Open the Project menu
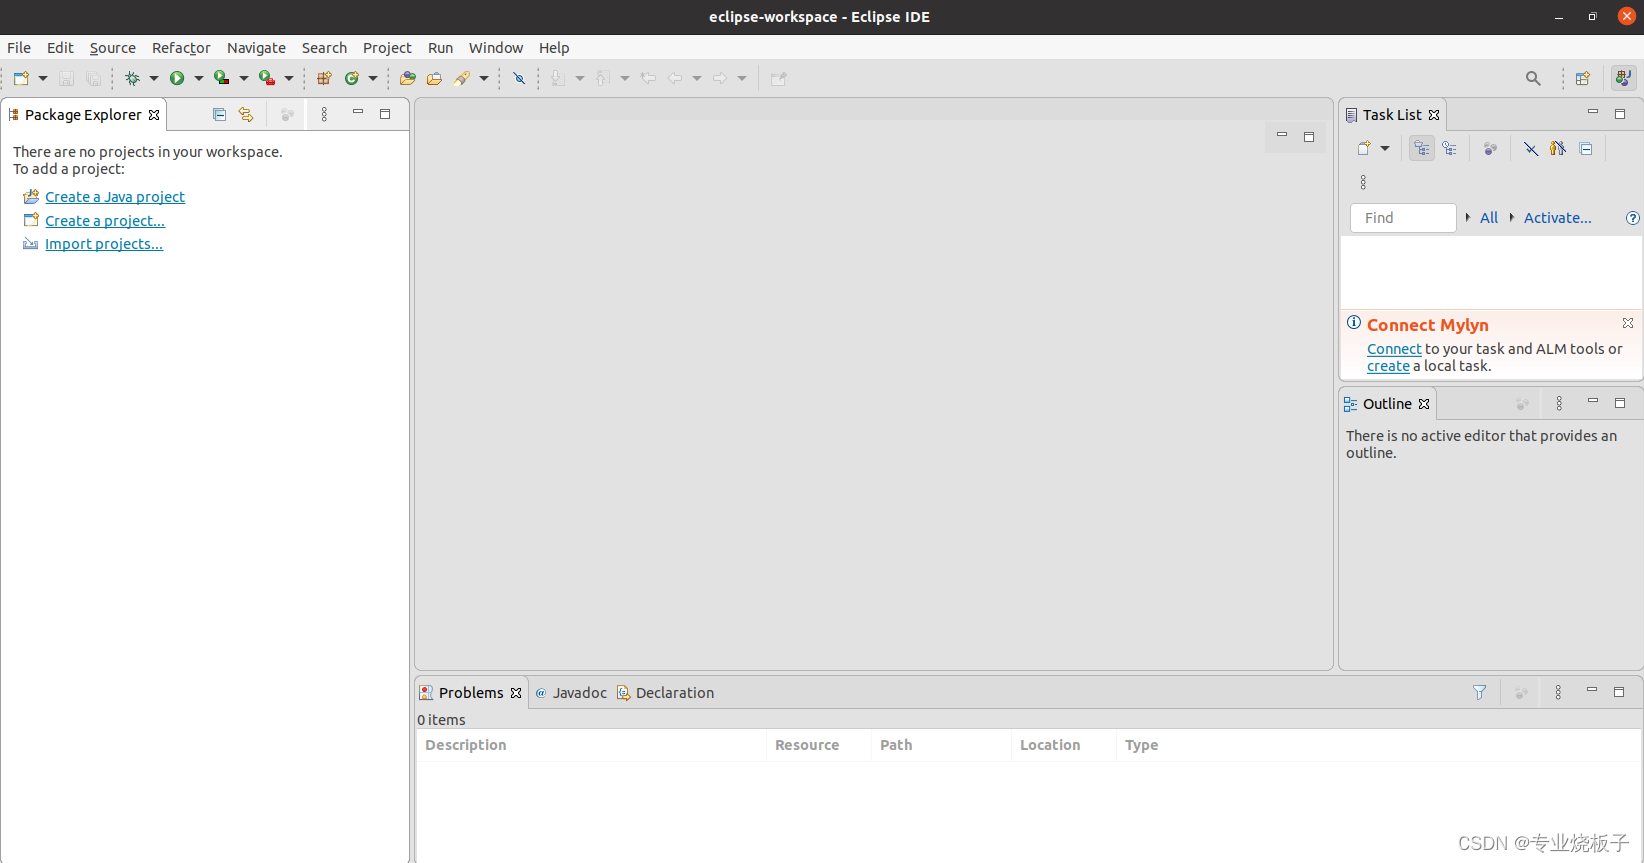This screenshot has width=1644, height=863. (387, 48)
